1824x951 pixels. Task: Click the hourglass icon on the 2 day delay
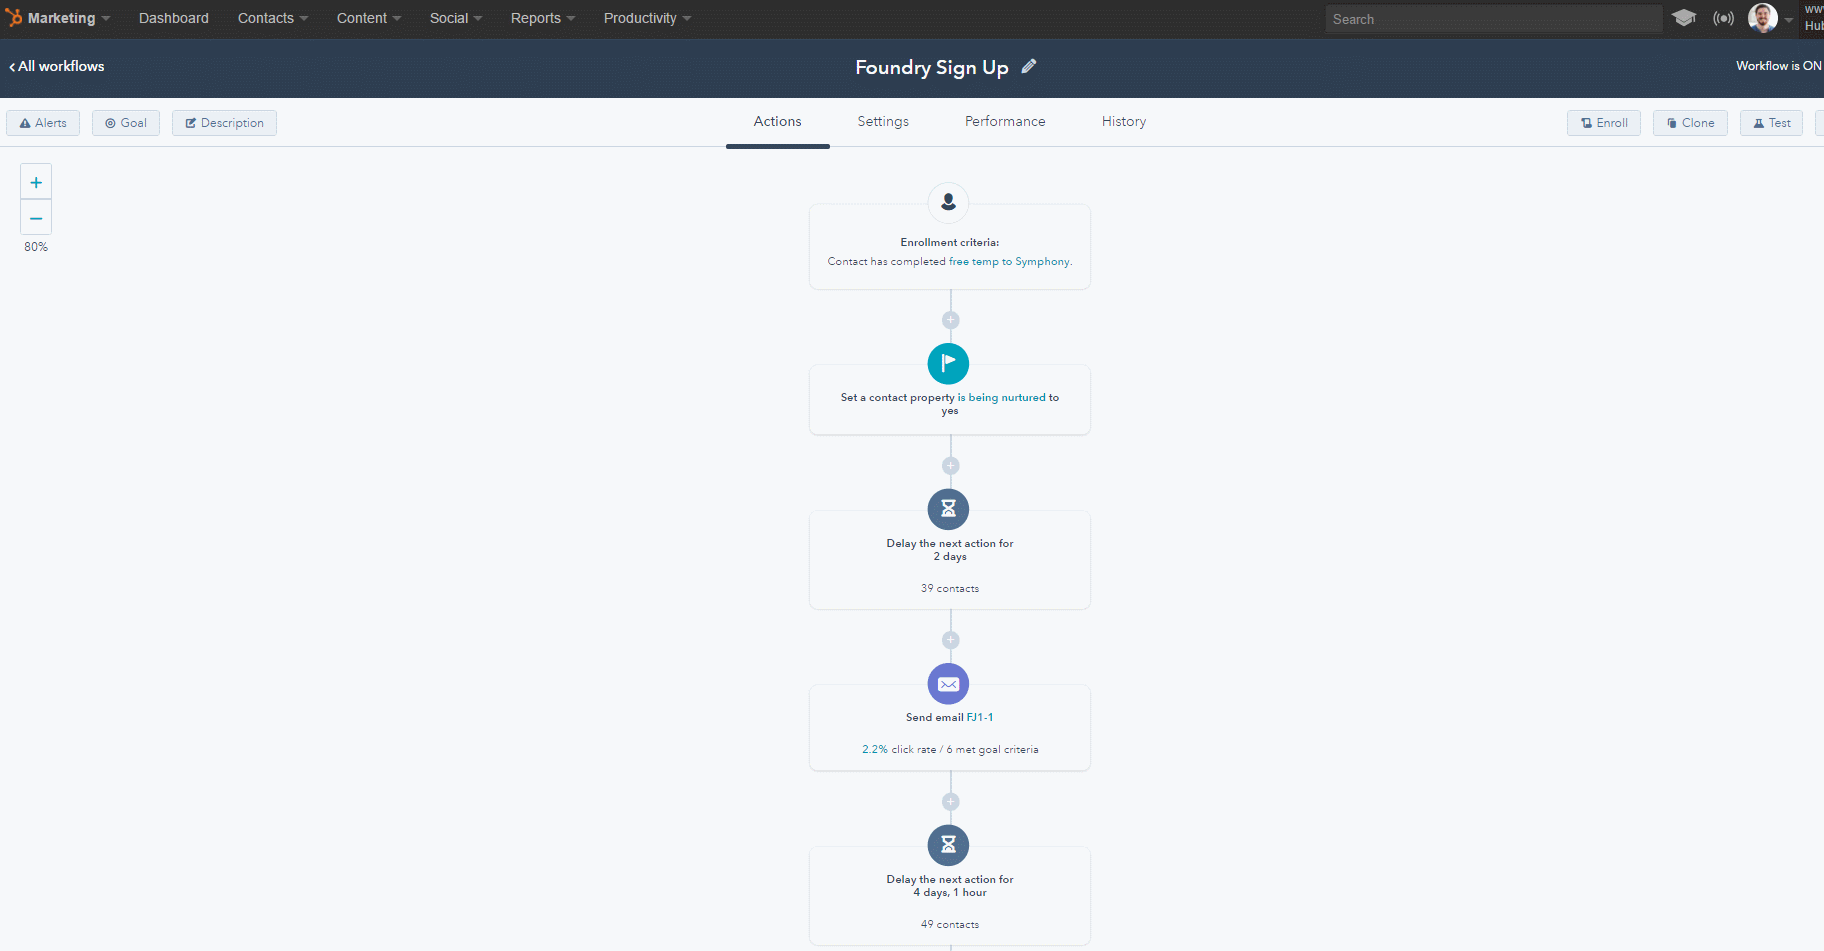coord(948,509)
